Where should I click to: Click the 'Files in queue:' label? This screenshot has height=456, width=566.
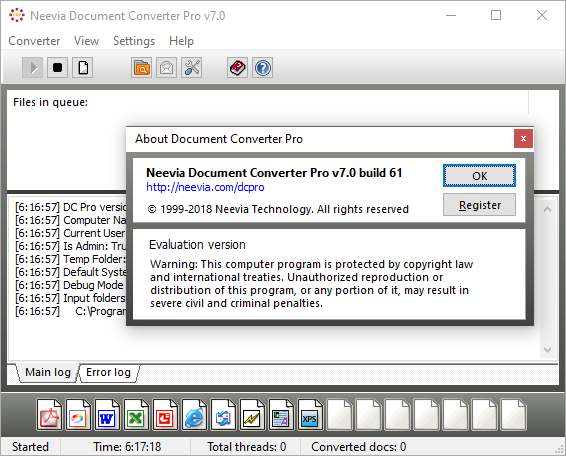pyautogui.click(x=51, y=103)
